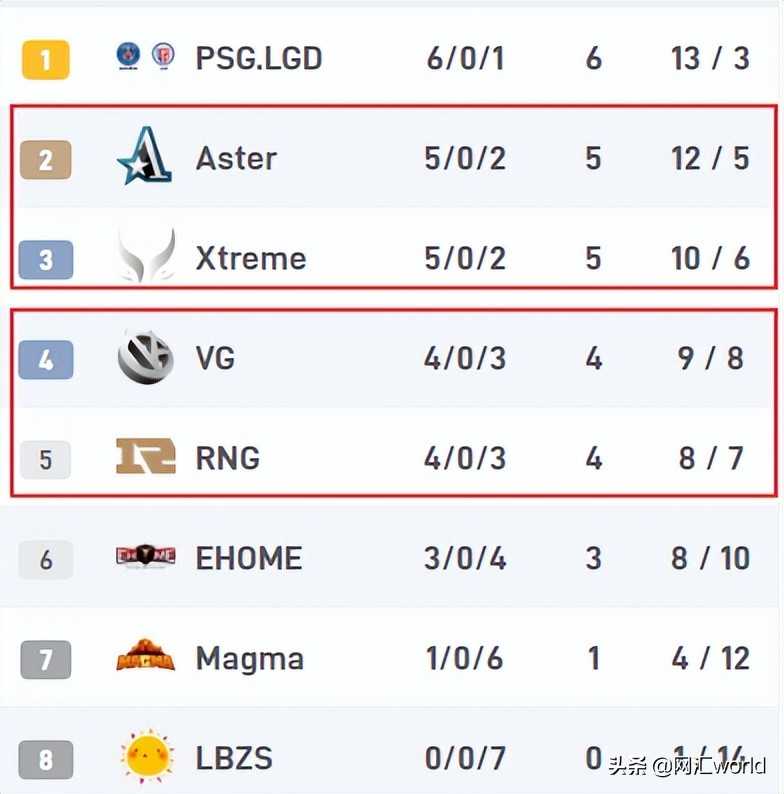Click the Xtreme 5/0/2 record

[465, 258]
